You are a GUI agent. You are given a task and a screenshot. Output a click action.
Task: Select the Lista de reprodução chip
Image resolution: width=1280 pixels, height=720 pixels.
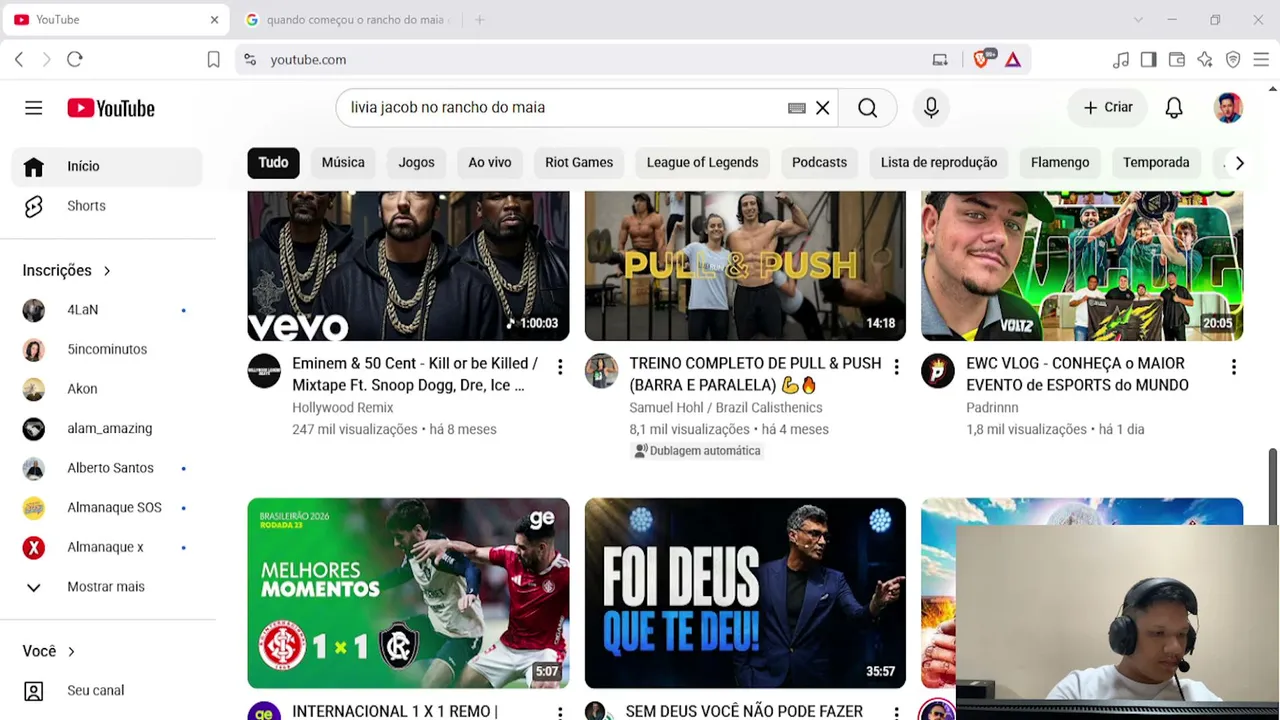tap(939, 162)
